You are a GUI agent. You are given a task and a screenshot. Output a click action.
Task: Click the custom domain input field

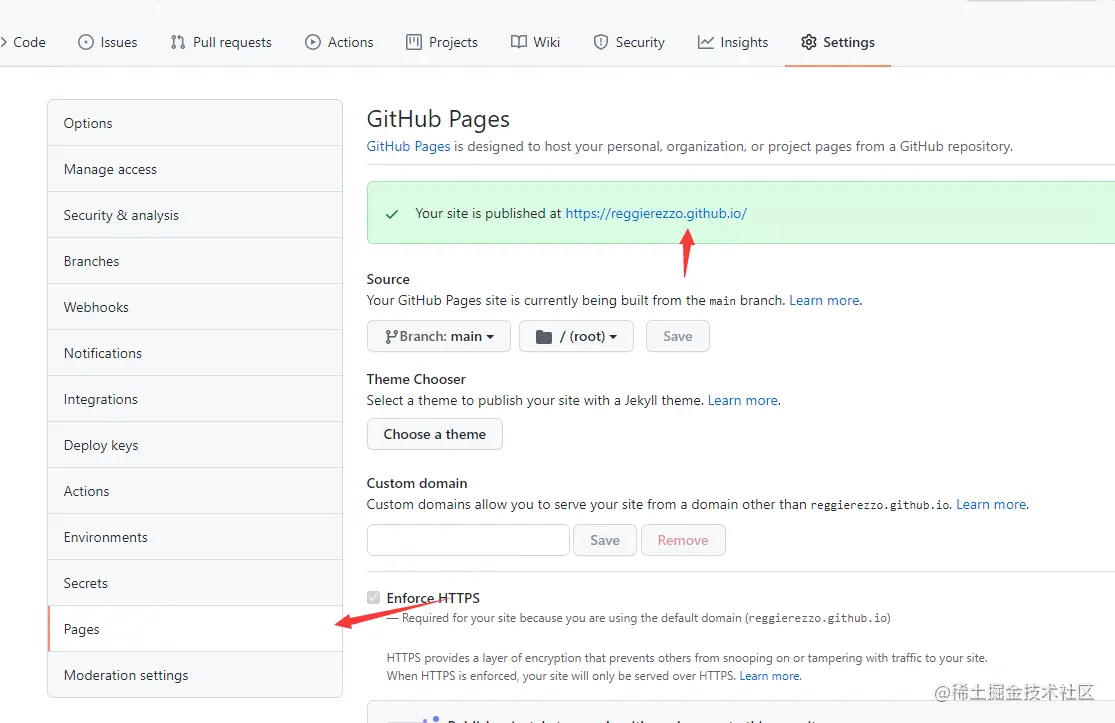[x=468, y=540]
